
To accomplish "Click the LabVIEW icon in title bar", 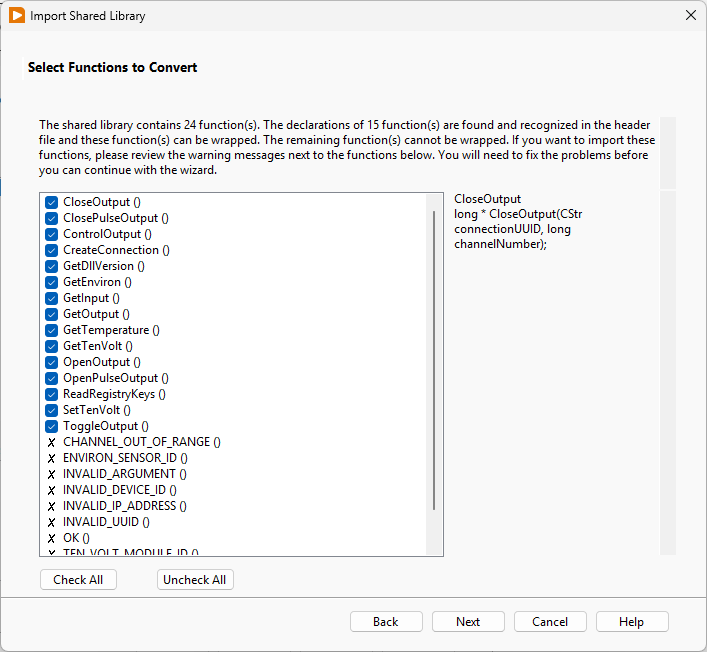I will [17, 16].
